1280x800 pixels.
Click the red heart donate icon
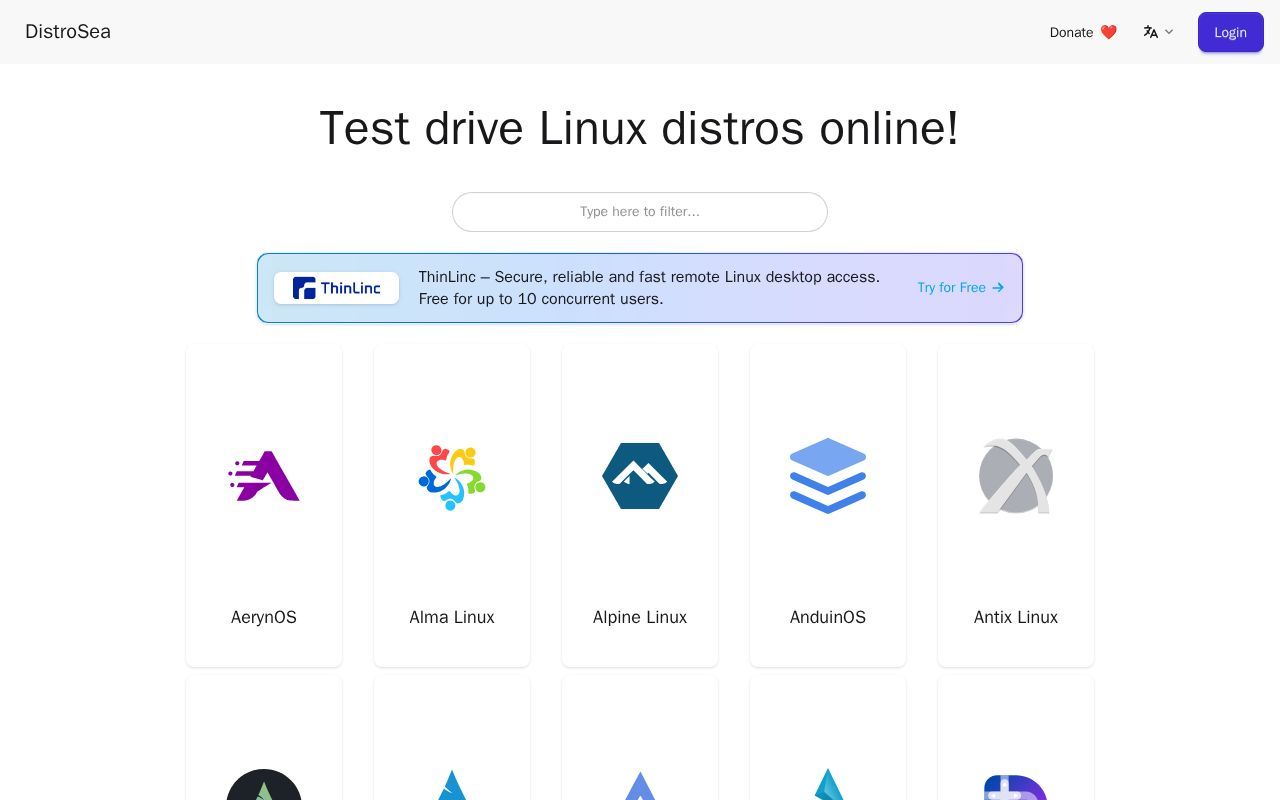[1108, 32]
